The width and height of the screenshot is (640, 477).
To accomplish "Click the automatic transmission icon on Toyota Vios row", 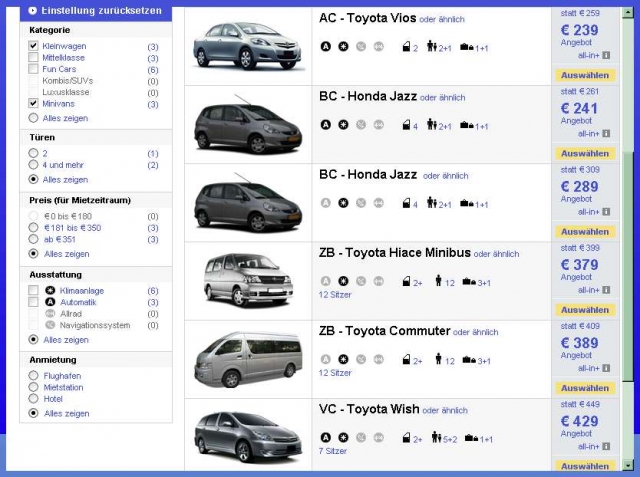I will pyautogui.click(x=325, y=47).
